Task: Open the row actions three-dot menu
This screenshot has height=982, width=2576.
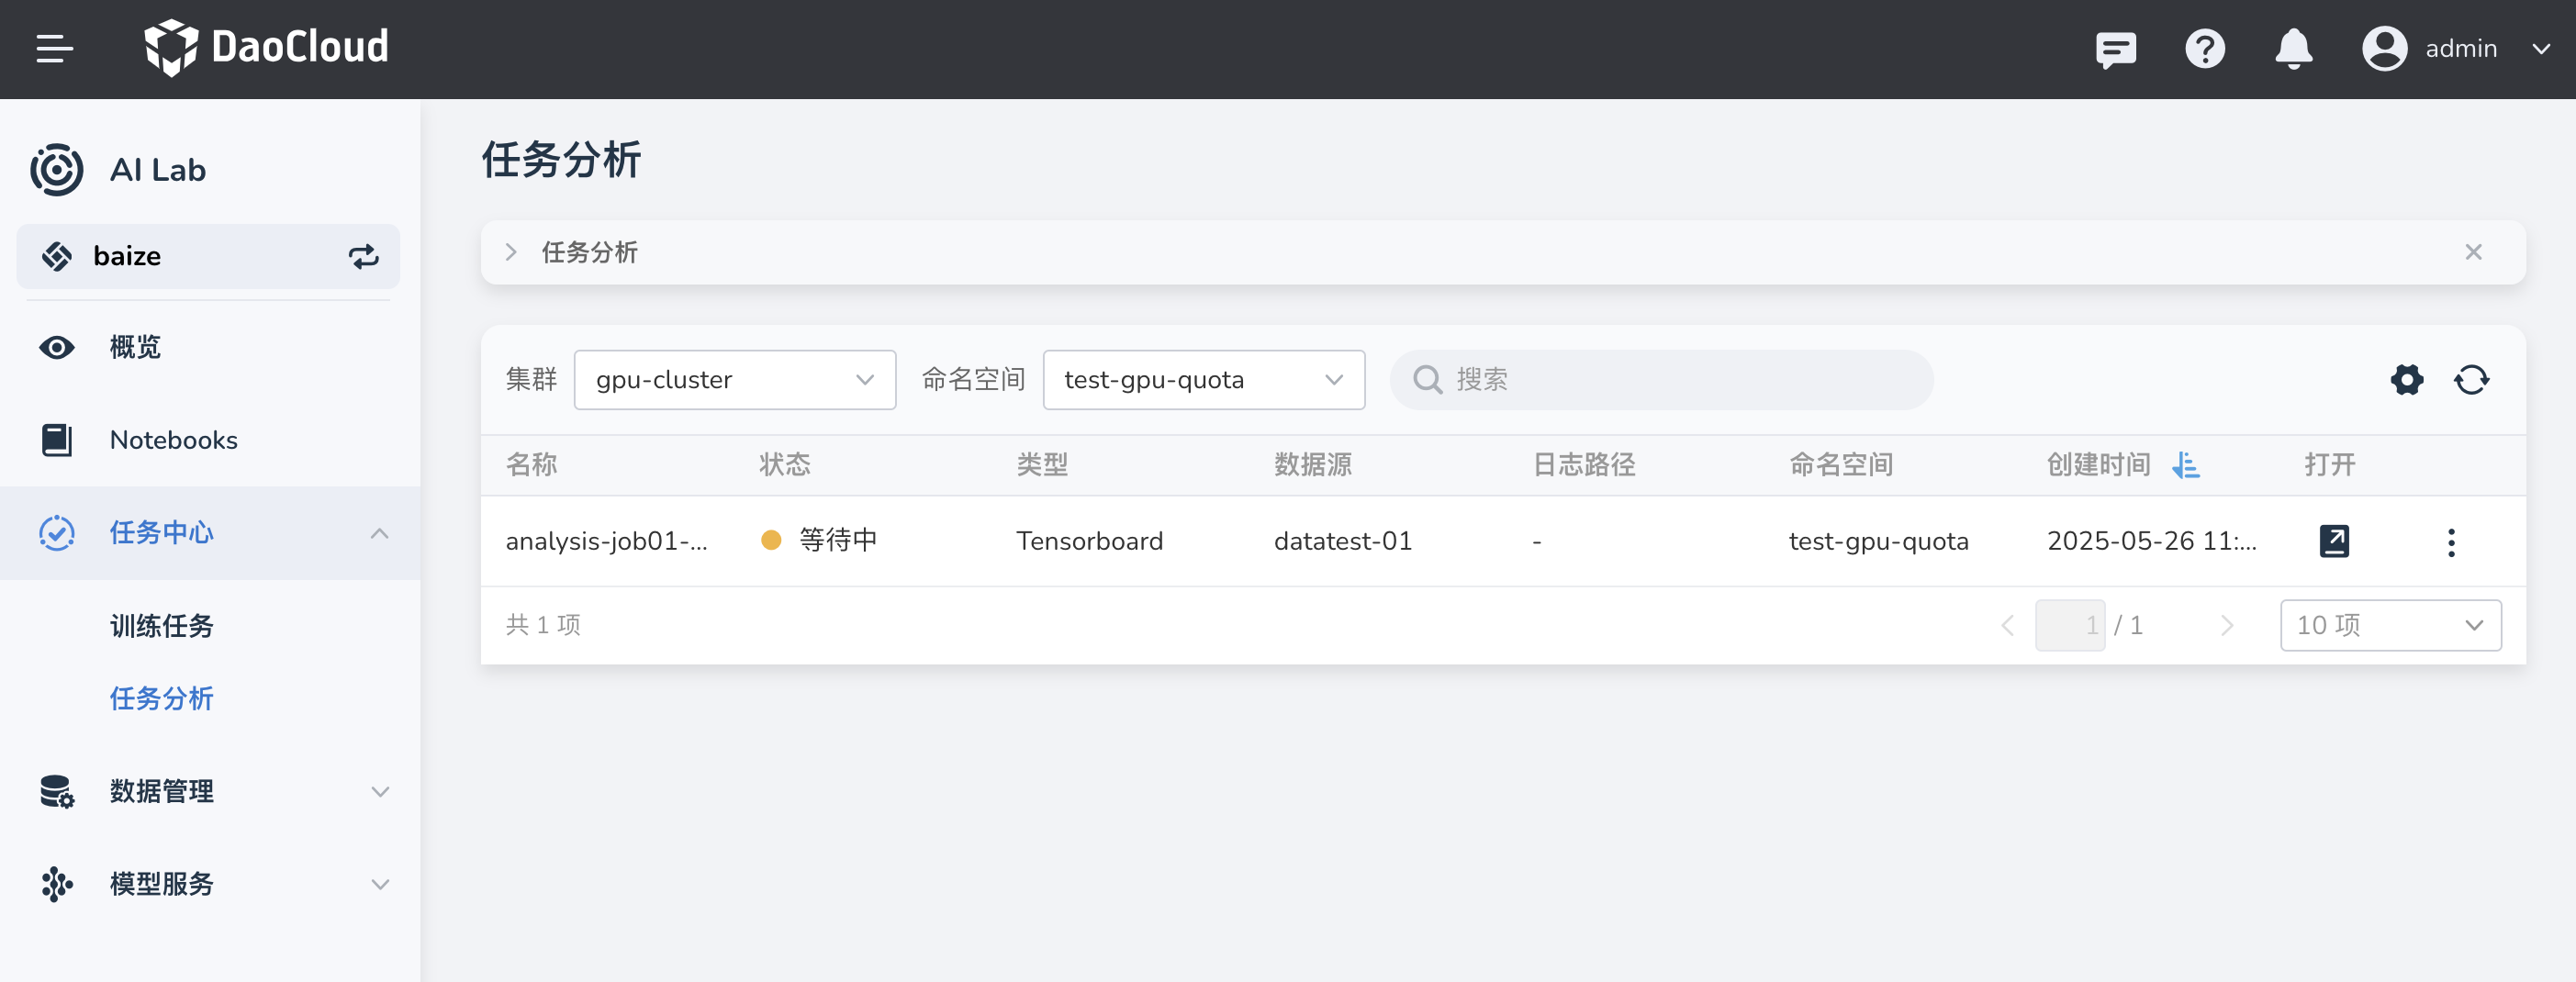Action: (2451, 541)
